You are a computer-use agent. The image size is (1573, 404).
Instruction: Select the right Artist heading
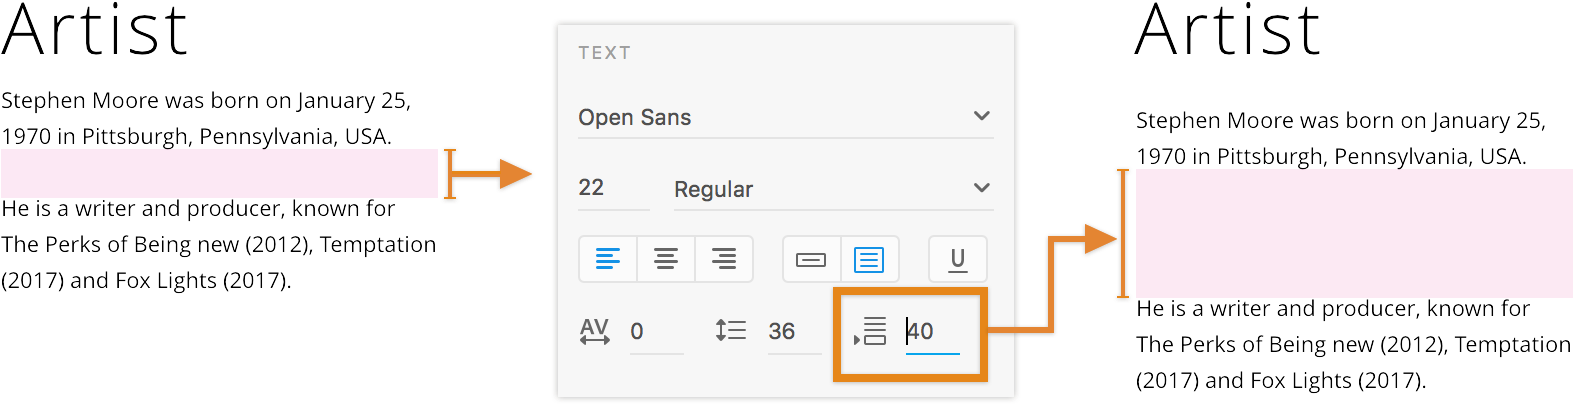pyautogui.click(x=1227, y=30)
